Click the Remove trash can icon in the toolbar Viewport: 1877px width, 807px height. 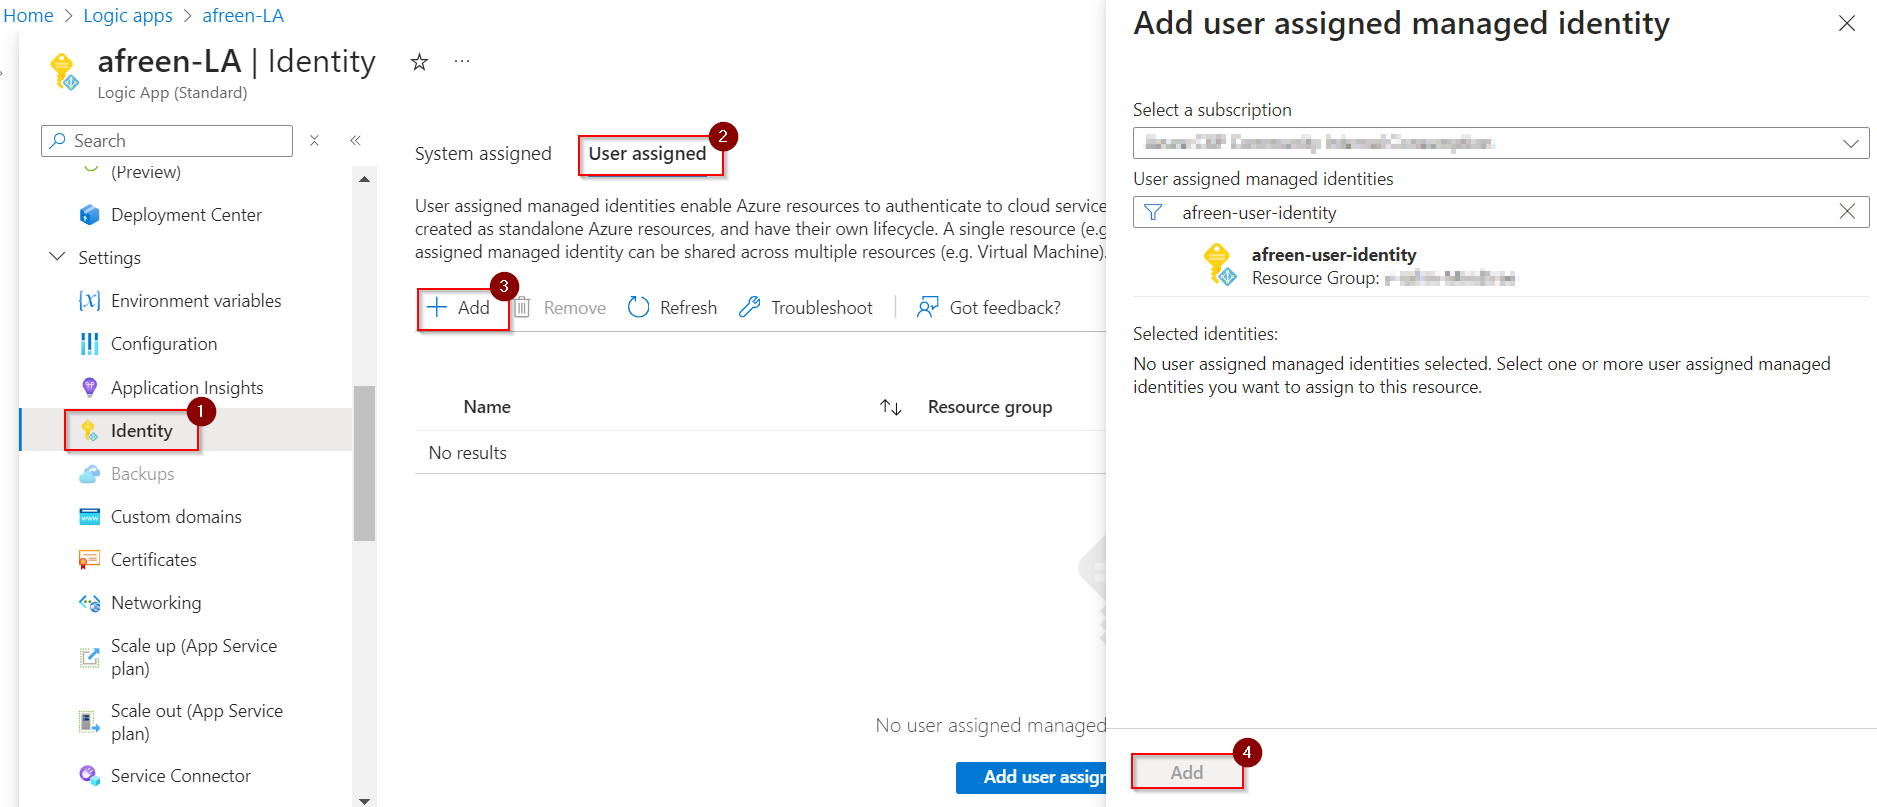coord(522,307)
